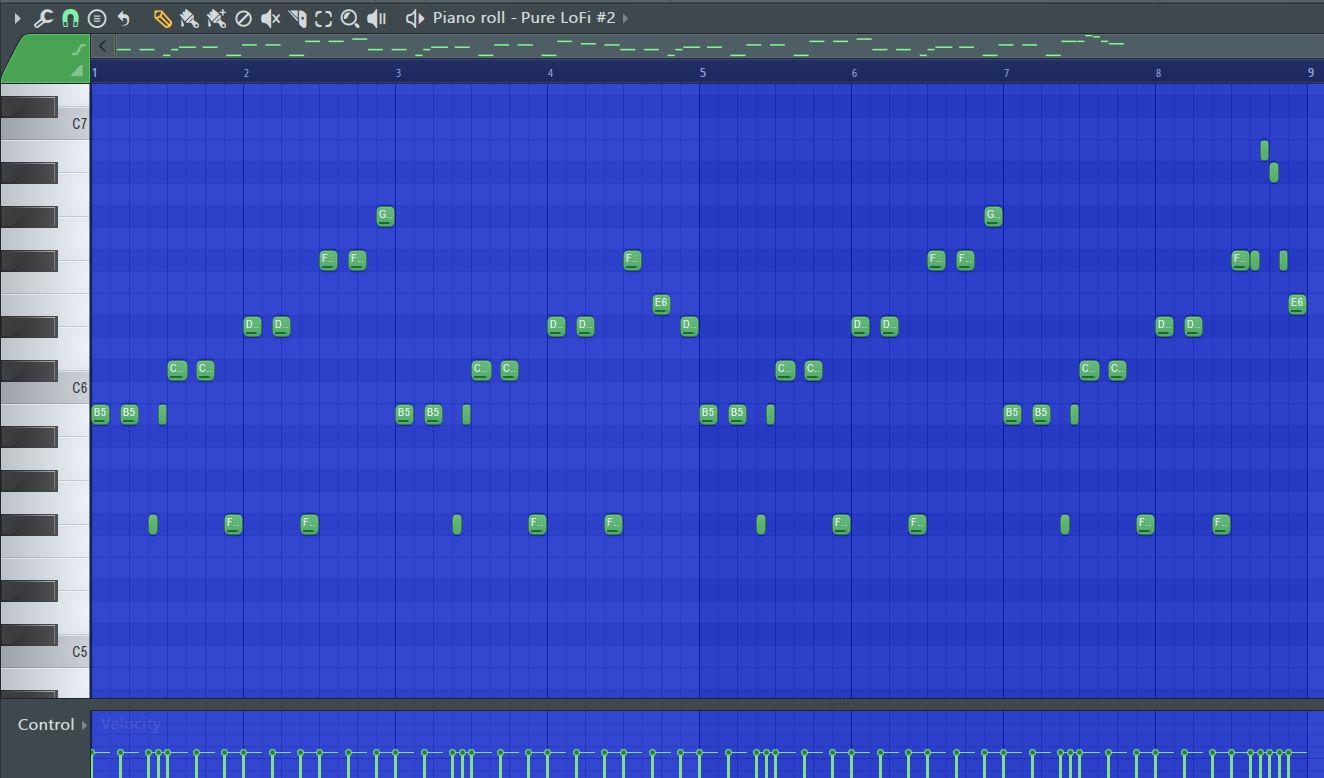Screen dimensions: 1324x778
Task: Toggle the slide note icon in green corner
Action: (79, 50)
